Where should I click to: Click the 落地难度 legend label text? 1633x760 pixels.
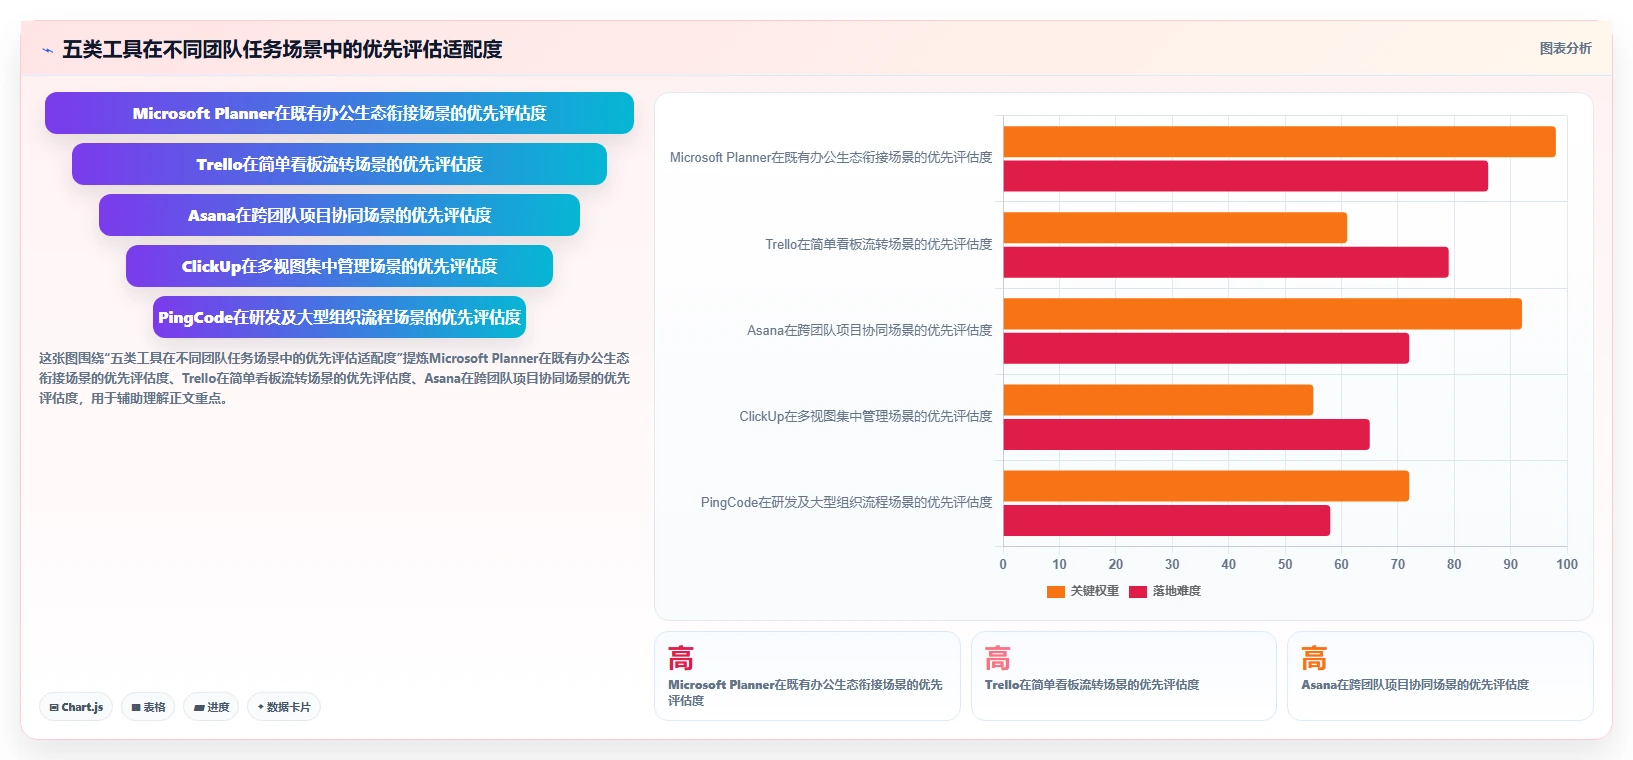(1177, 591)
